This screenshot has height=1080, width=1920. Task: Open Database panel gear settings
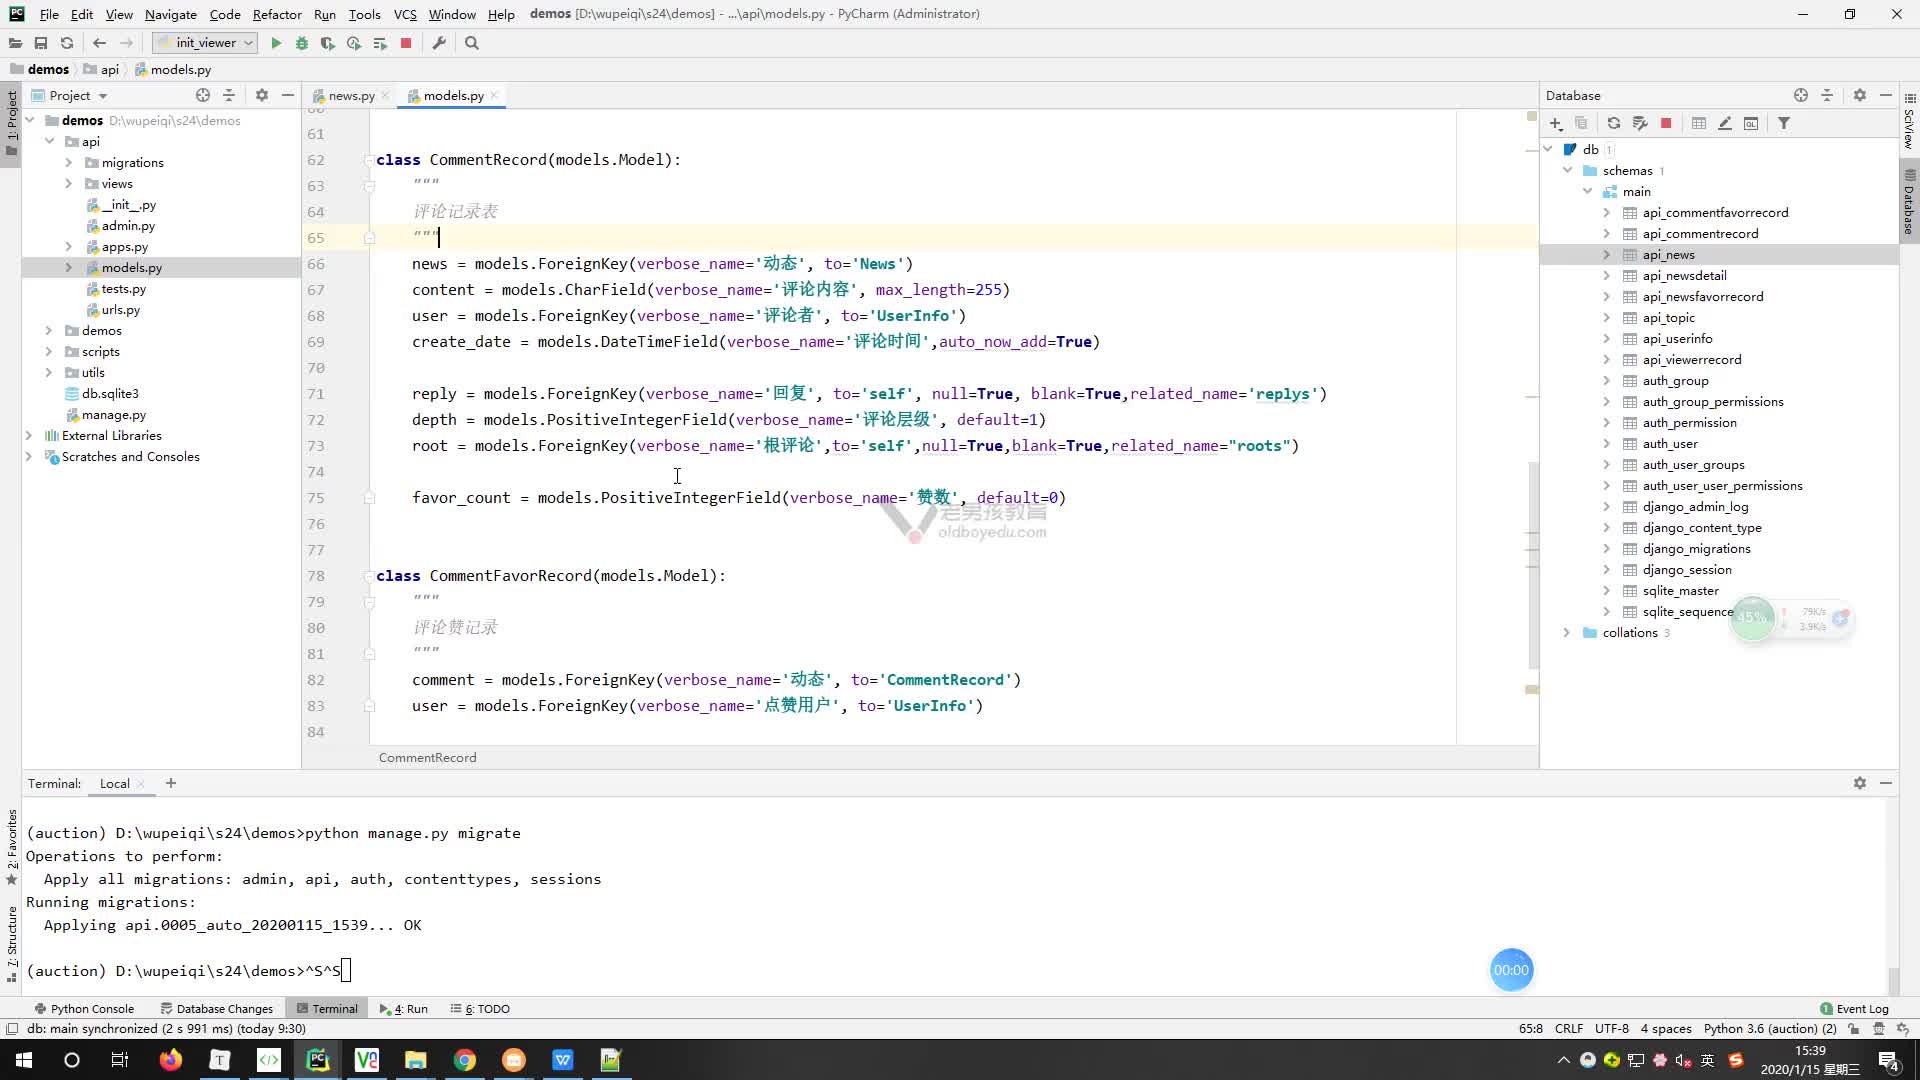point(1860,95)
